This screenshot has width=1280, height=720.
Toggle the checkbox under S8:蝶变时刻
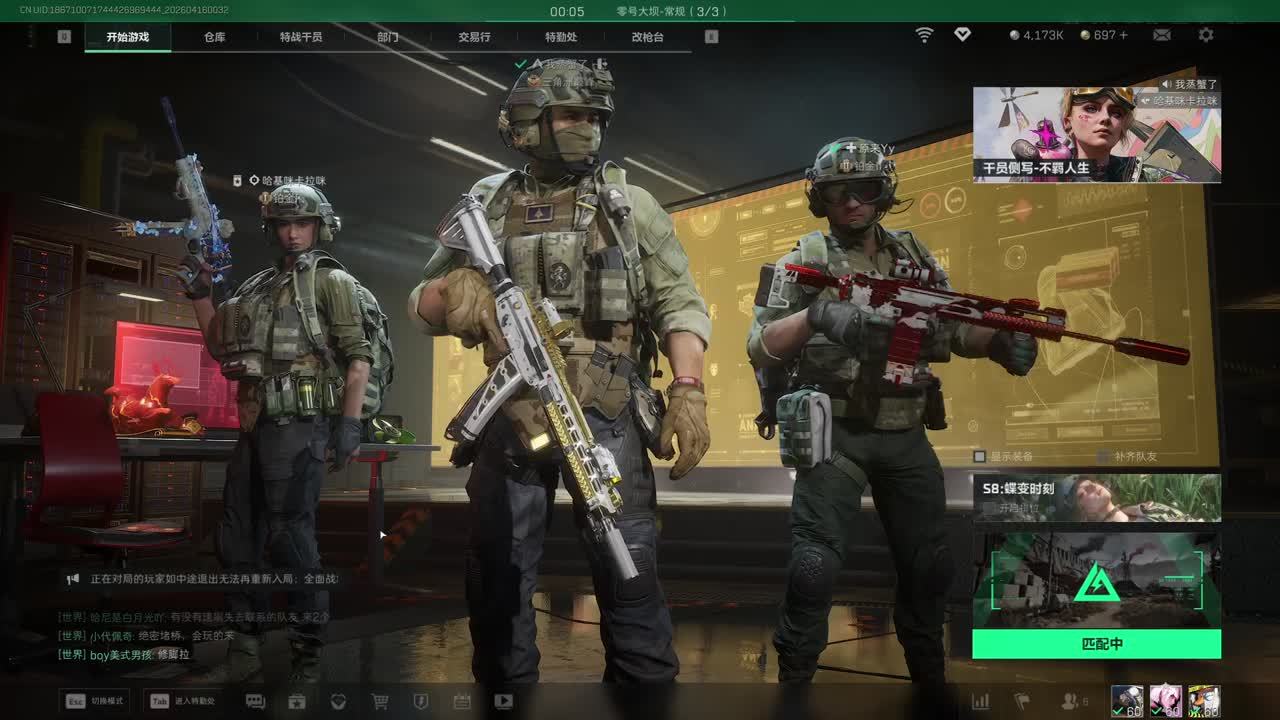tap(989, 508)
